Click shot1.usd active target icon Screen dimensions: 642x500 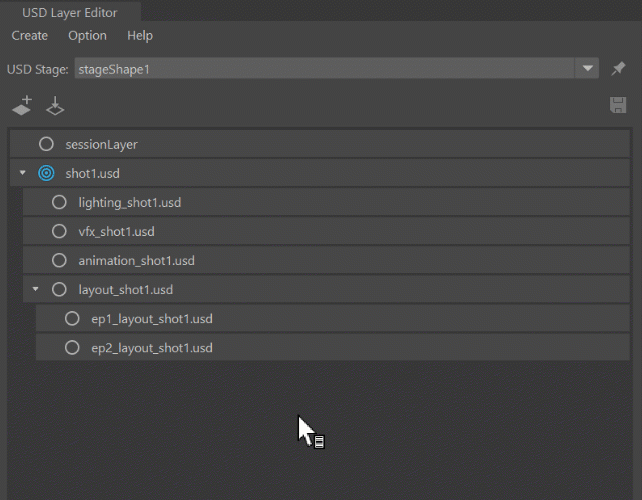[x=46, y=173]
